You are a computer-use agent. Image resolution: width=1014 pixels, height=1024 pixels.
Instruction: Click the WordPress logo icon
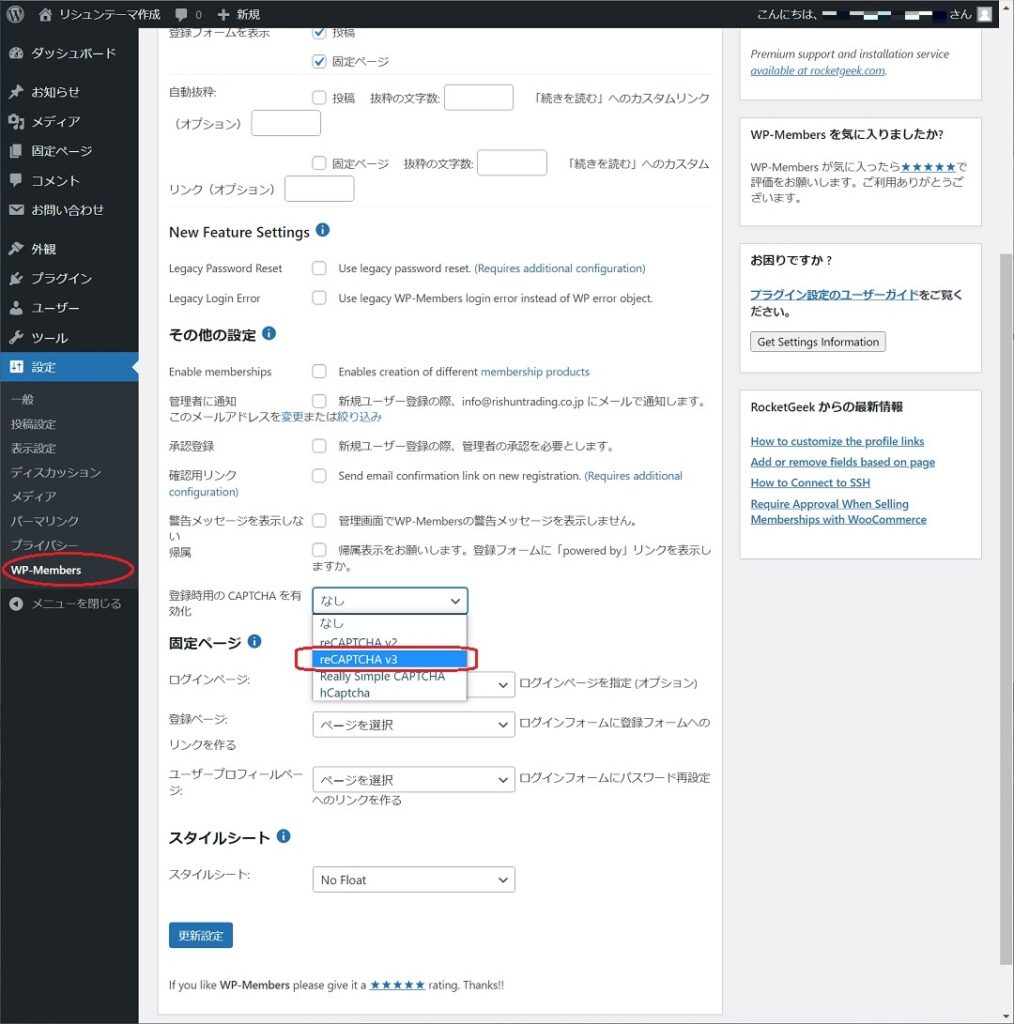point(15,14)
